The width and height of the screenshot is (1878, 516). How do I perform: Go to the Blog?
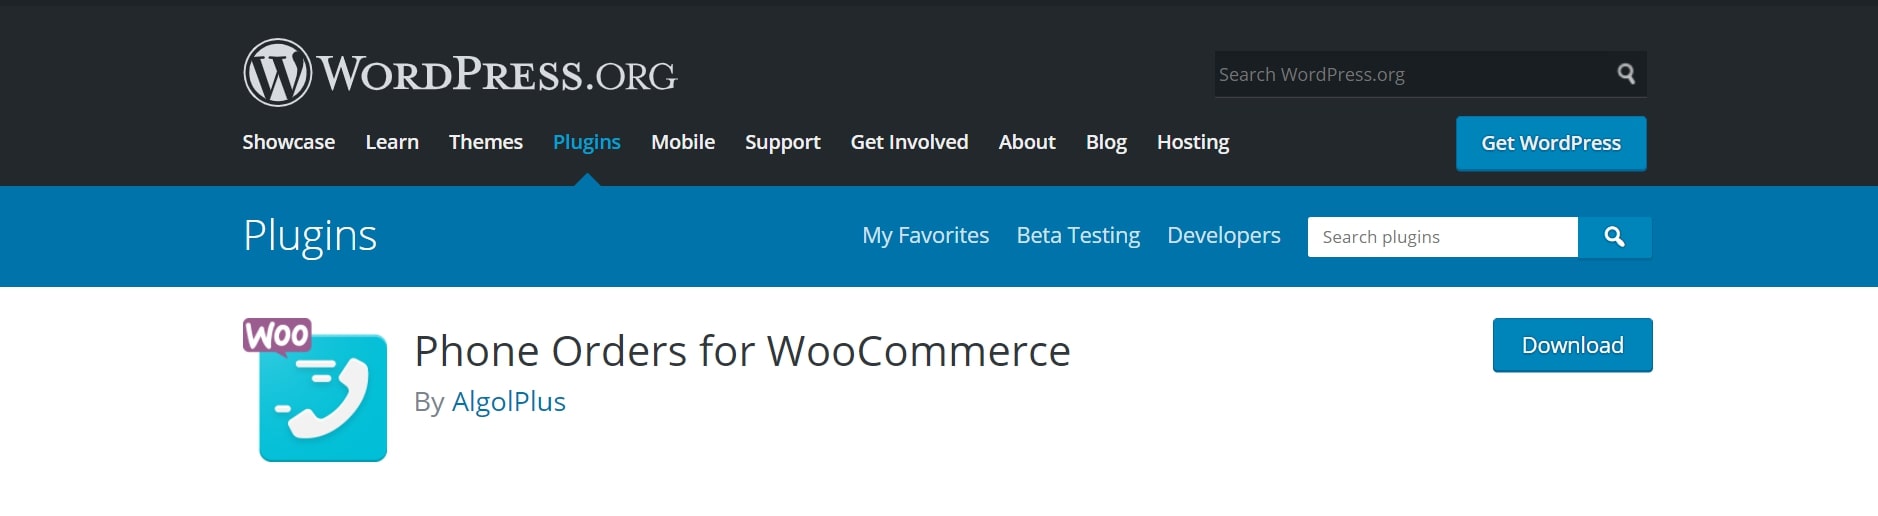click(x=1106, y=142)
